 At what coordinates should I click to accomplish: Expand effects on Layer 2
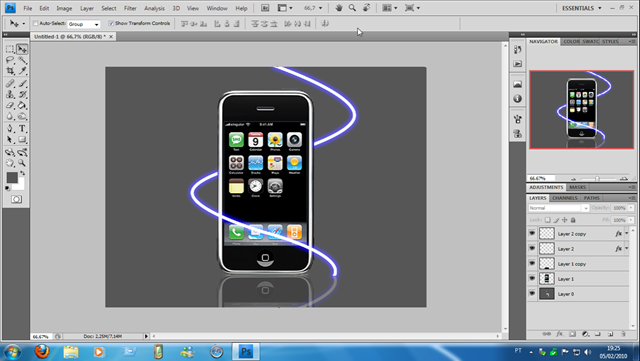coord(627,249)
